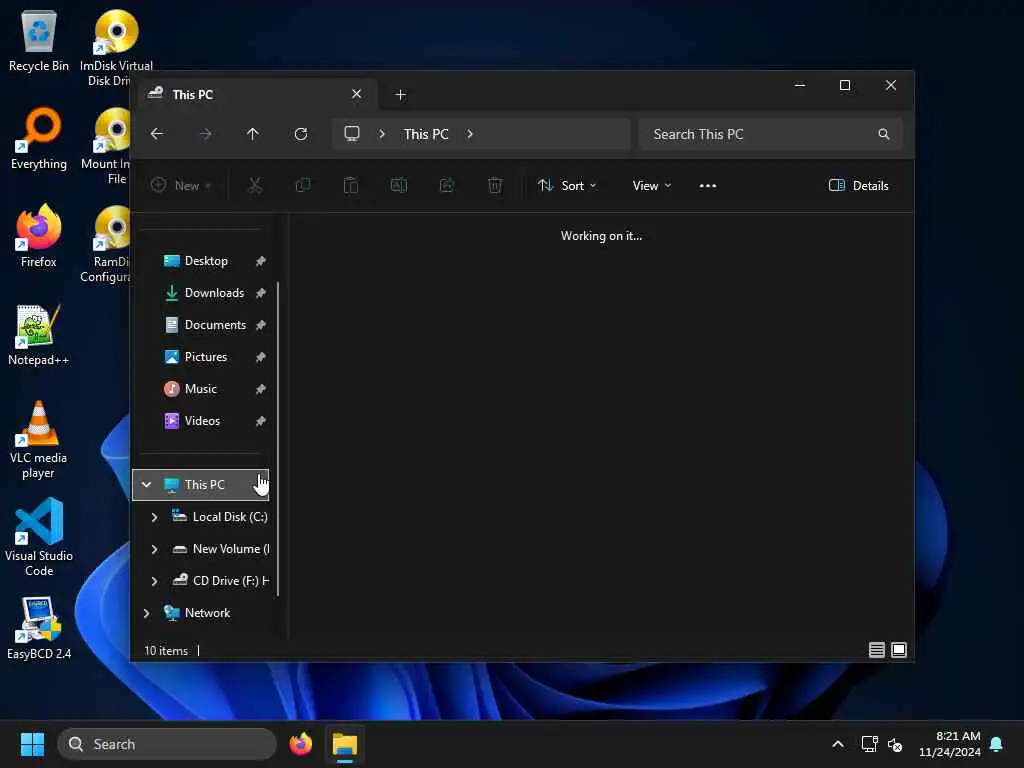Expand the Network tree node
Viewport: 1024px width, 768px height.
click(x=146, y=613)
